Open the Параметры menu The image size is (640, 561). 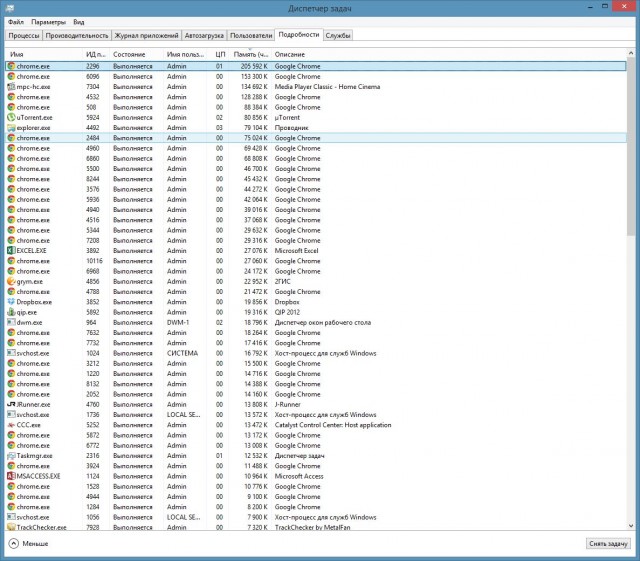pos(48,22)
